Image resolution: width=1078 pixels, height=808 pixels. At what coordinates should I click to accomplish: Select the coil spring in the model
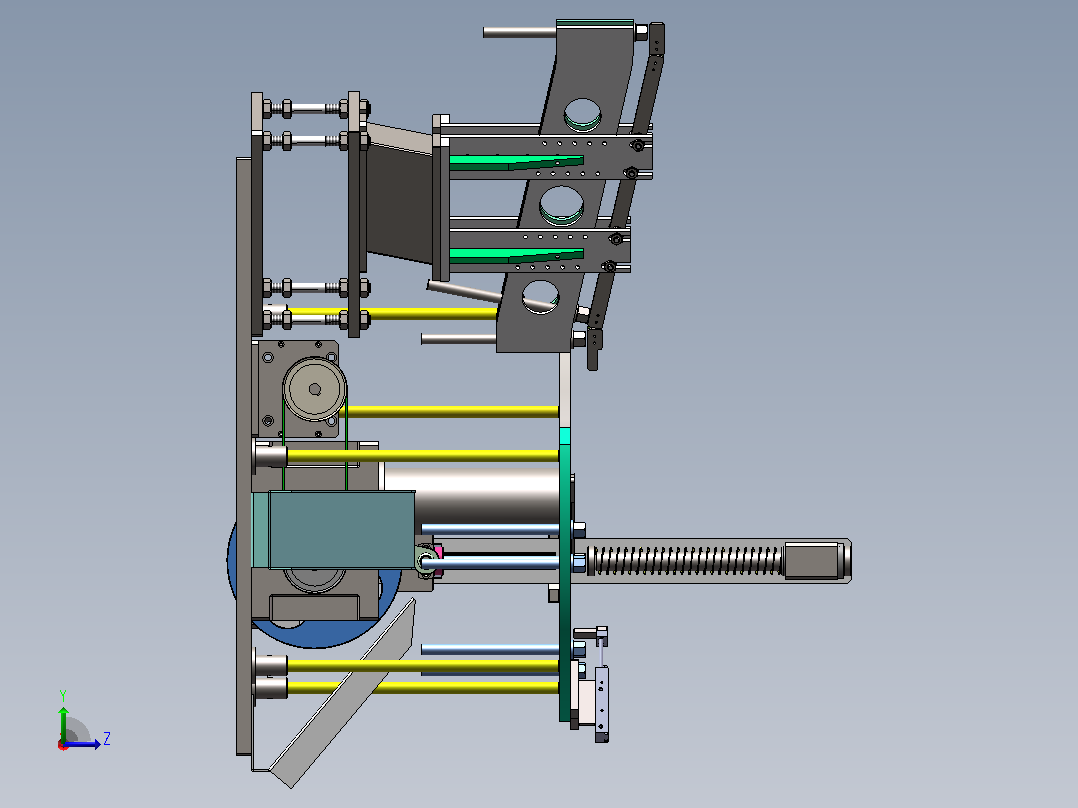pyautogui.click(x=688, y=560)
